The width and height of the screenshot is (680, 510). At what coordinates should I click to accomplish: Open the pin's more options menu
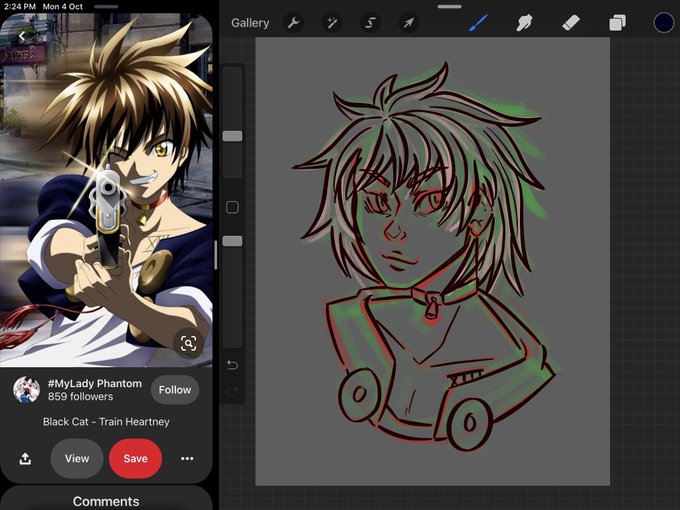(187, 458)
